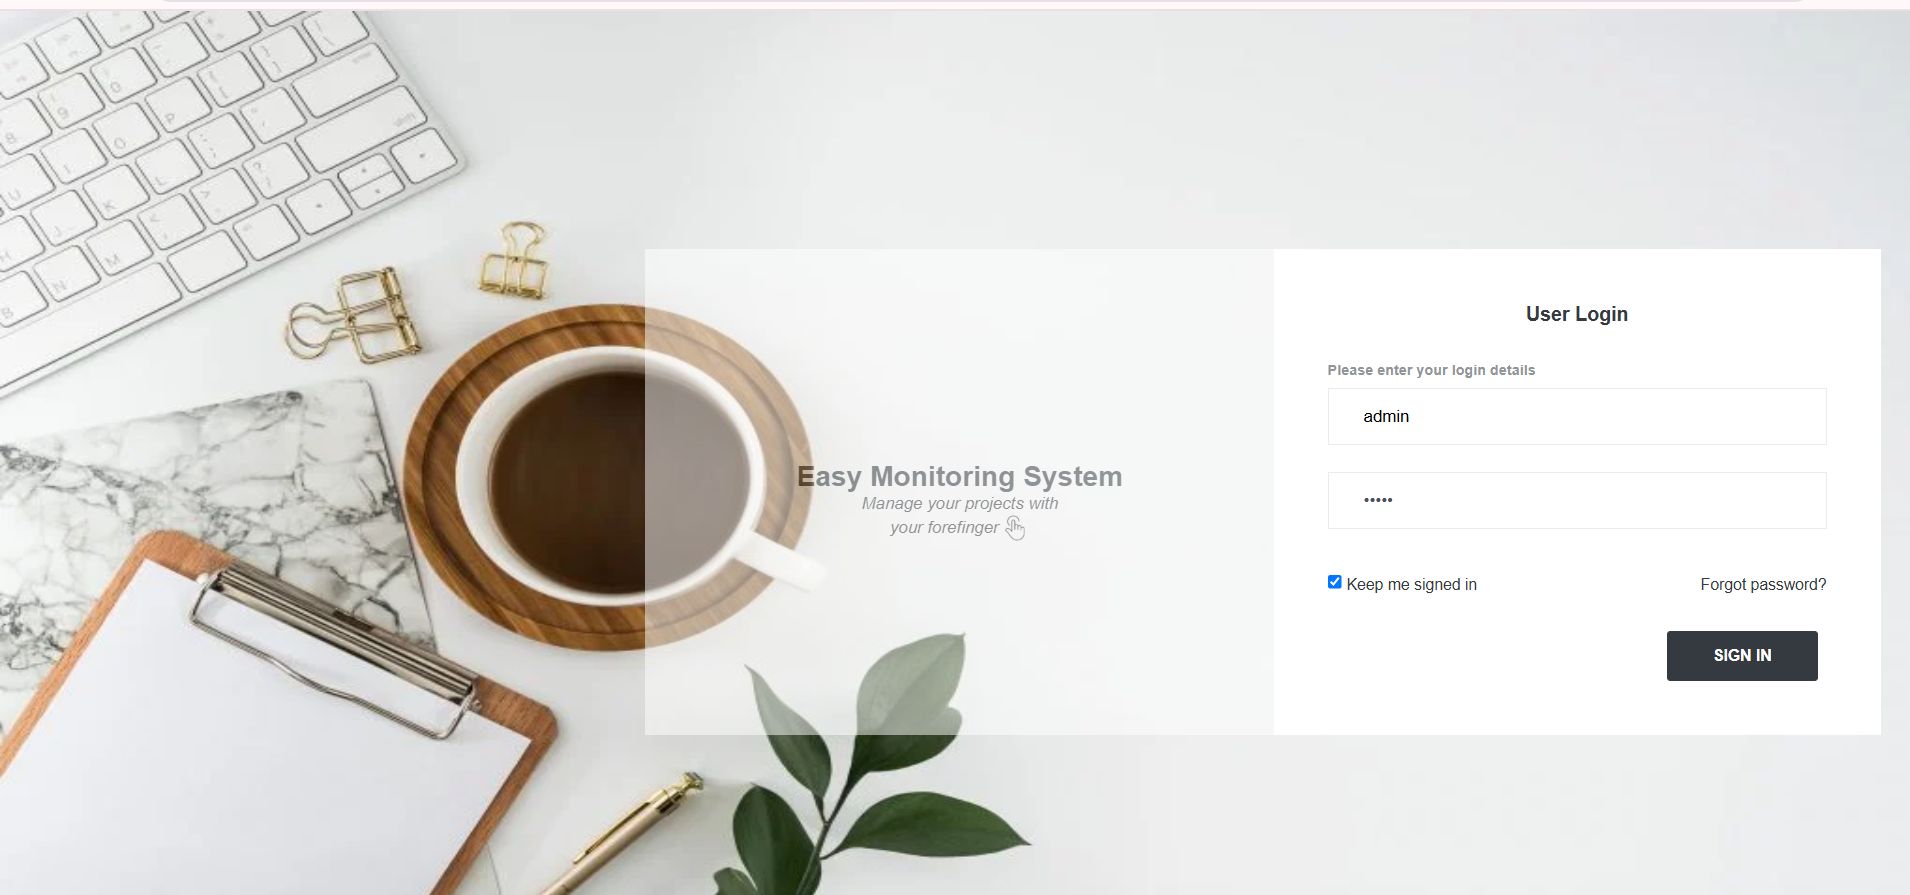The height and width of the screenshot is (895, 1910).
Task: Click the Please enter your login details text
Action: pos(1431,370)
